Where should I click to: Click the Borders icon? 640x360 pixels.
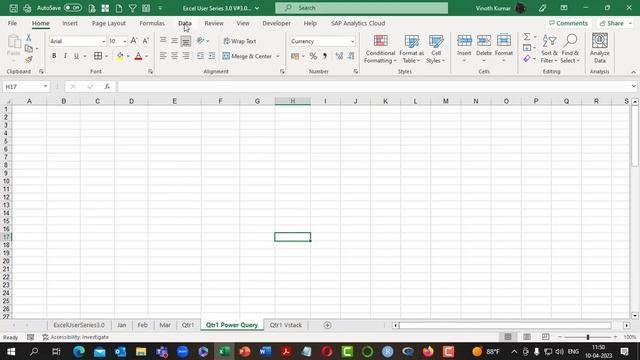(98, 56)
